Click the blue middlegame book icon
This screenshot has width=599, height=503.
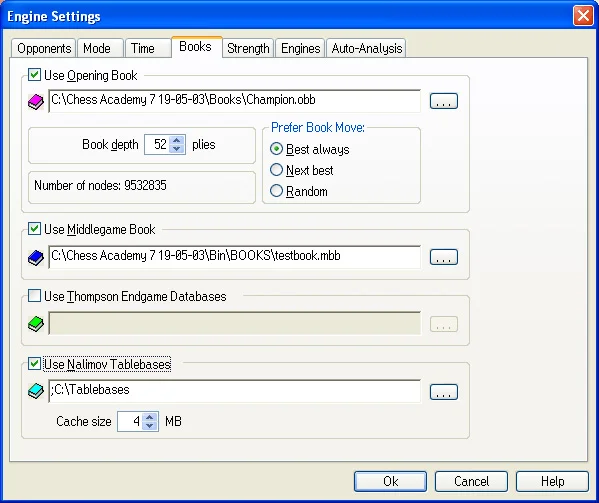(x=36, y=258)
